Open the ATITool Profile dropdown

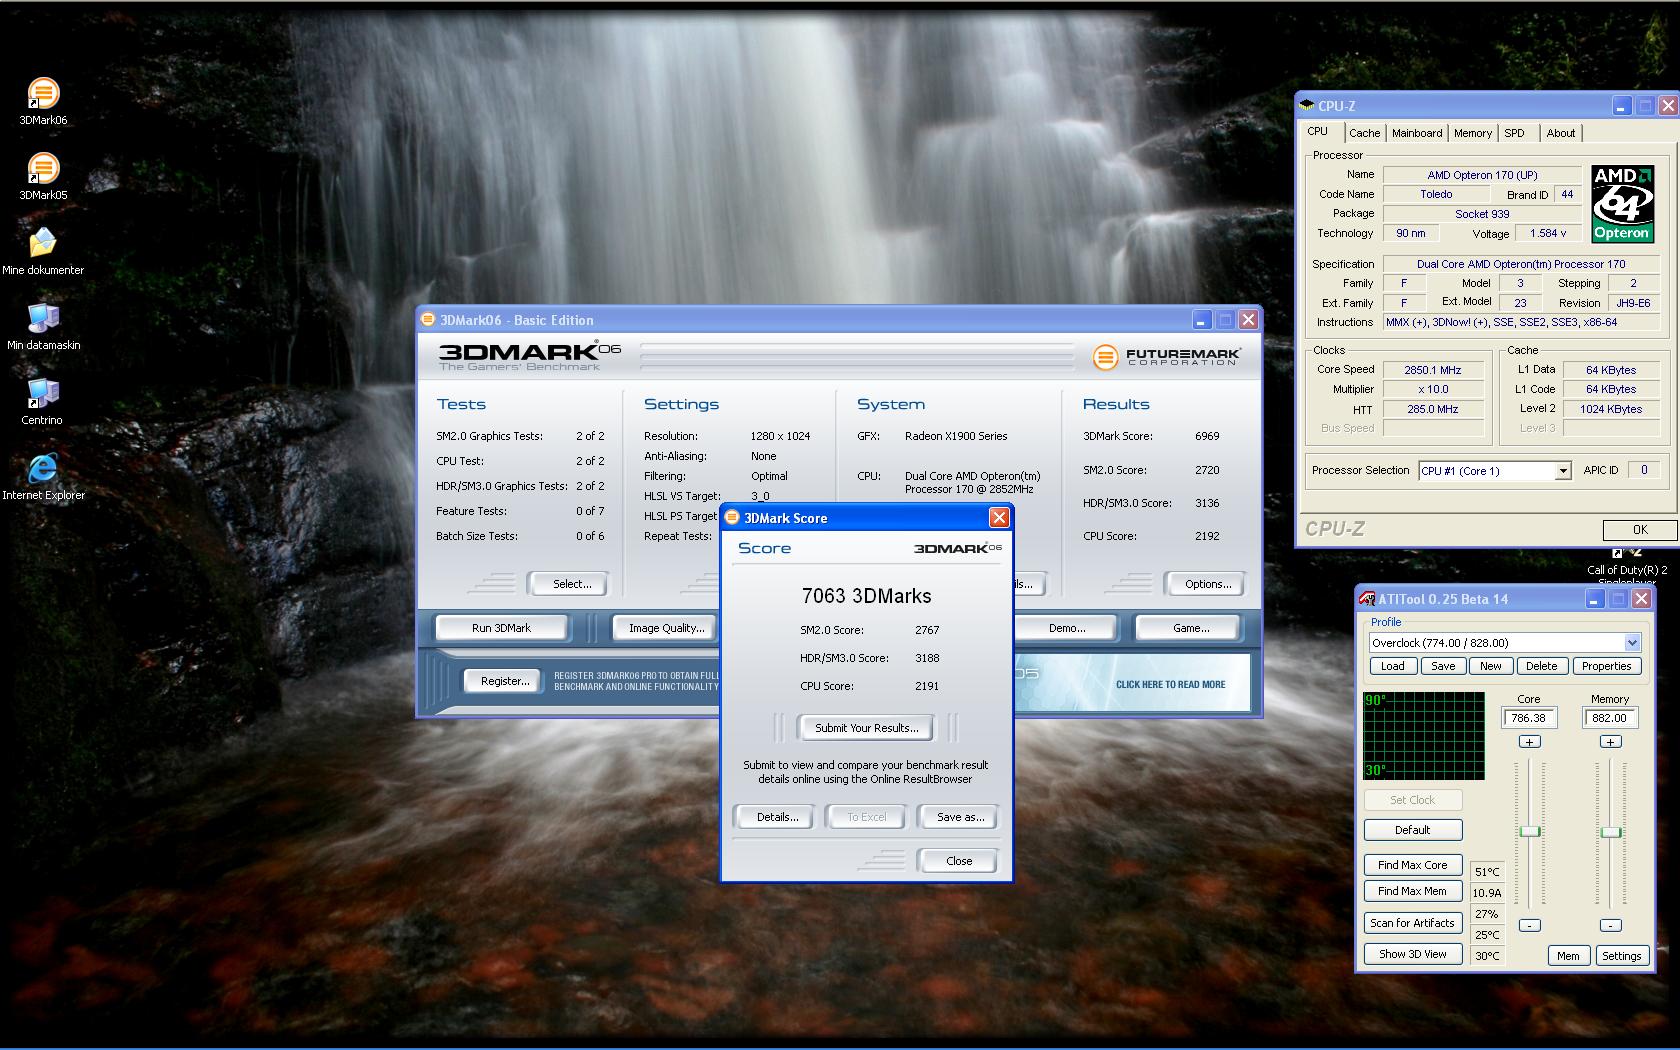[x=1632, y=643]
